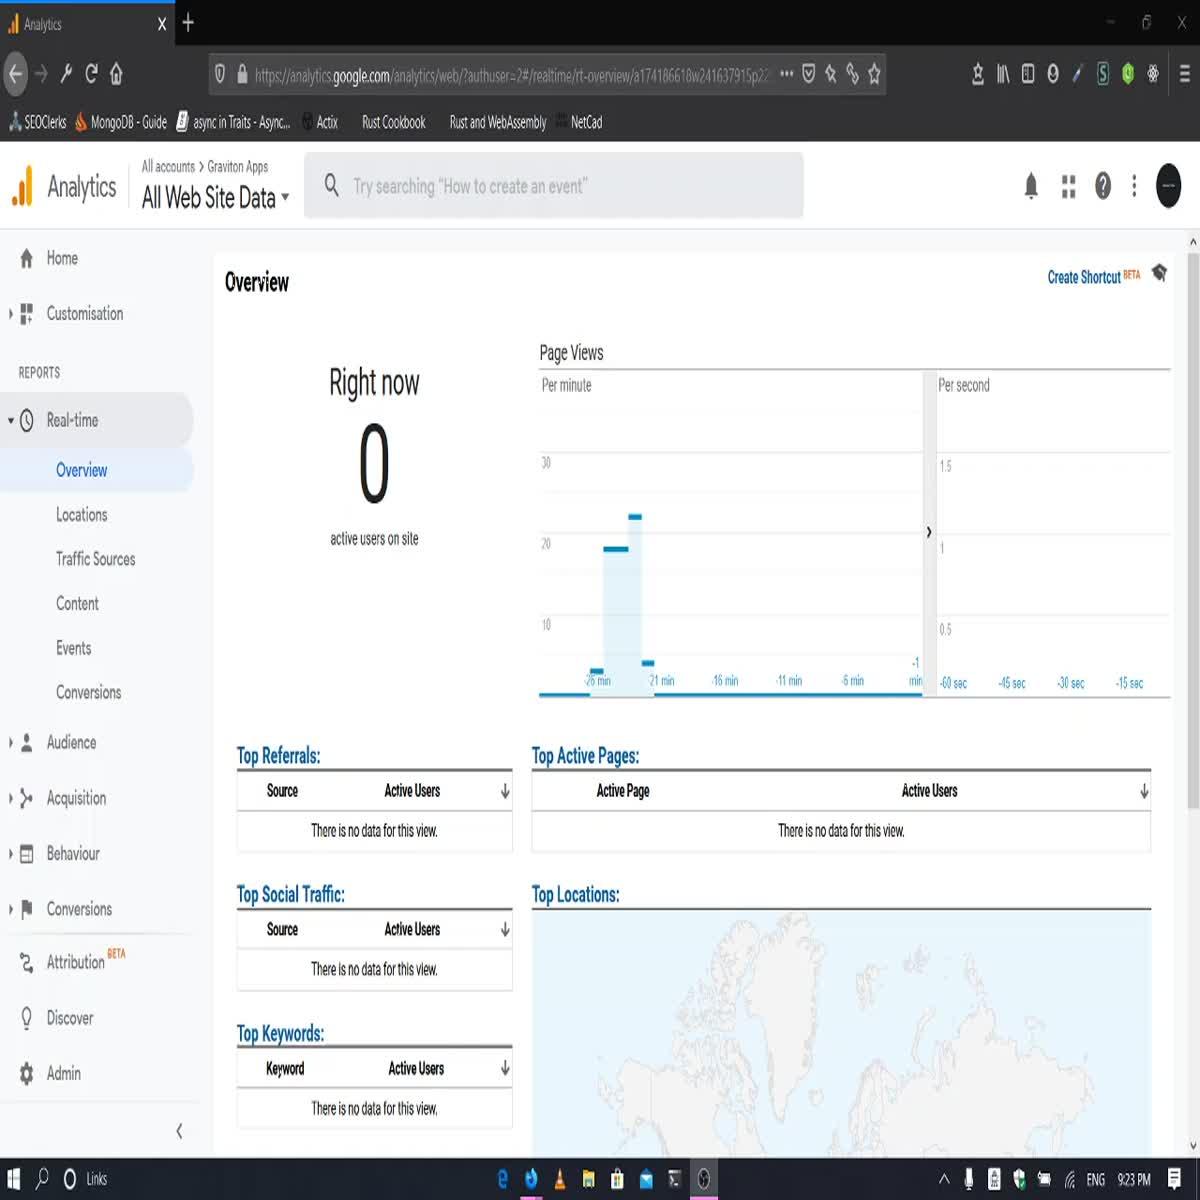Image resolution: width=1200 pixels, height=1200 pixels.
Task: Open the Help question mark icon
Action: [1102, 186]
